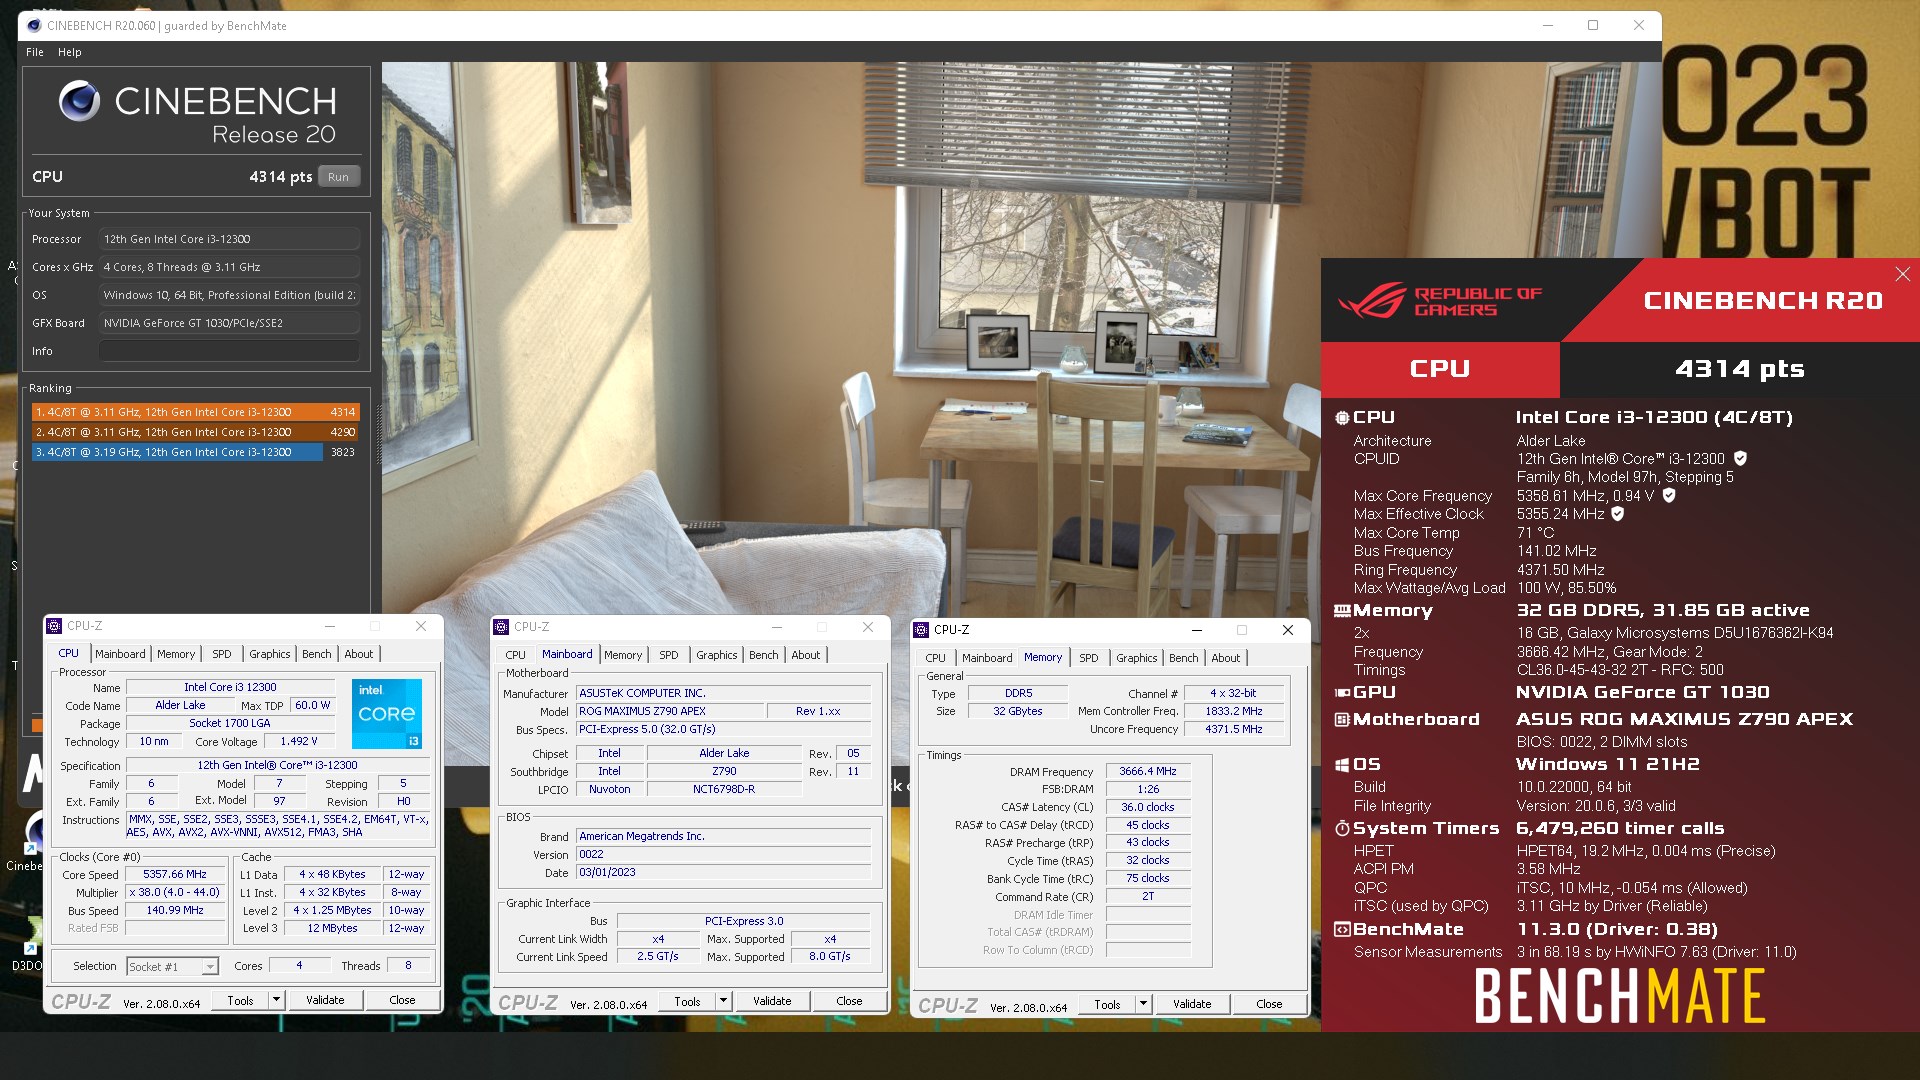
Task: Open About tab in Memory CPU-Z window
Action: pyautogui.click(x=1225, y=658)
